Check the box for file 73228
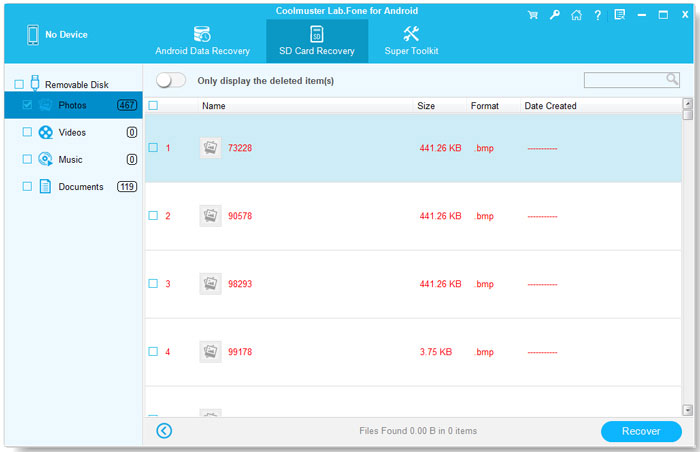700x452 pixels. tap(153, 148)
